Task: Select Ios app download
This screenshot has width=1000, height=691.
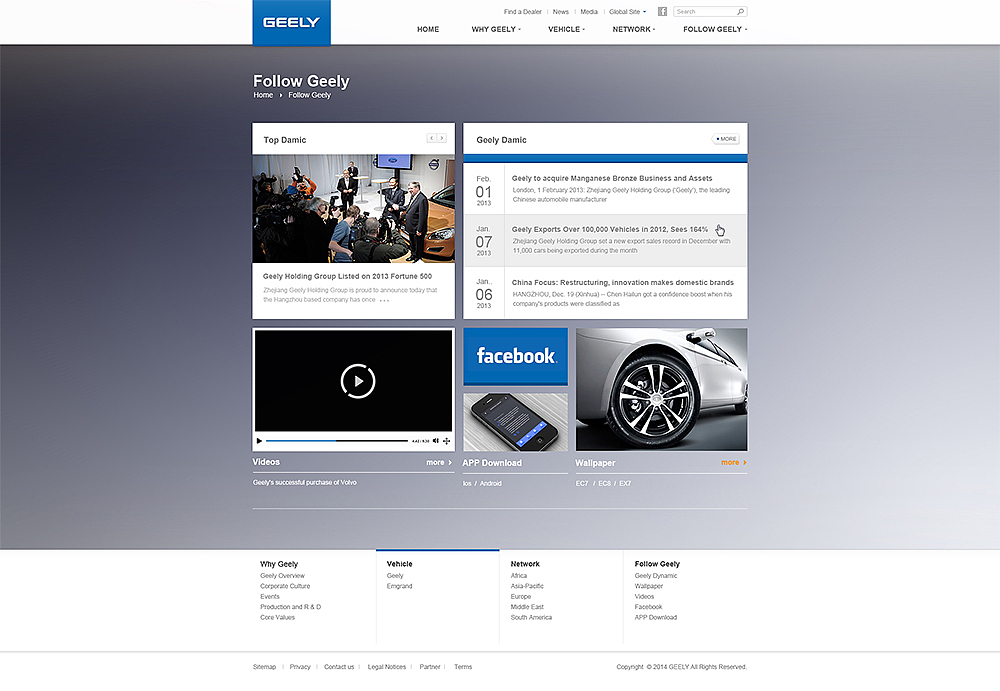Action: pyautogui.click(x=467, y=484)
